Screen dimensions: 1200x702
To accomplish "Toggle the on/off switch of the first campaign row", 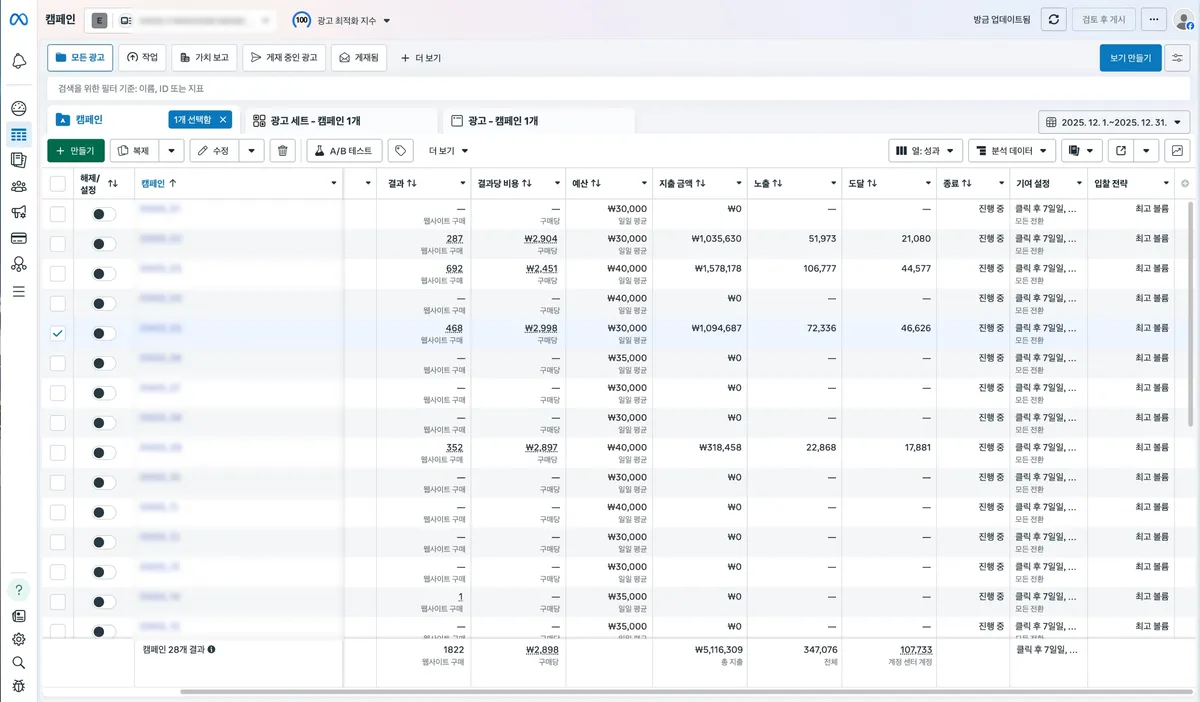I will pyautogui.click(x=104, y=214).
